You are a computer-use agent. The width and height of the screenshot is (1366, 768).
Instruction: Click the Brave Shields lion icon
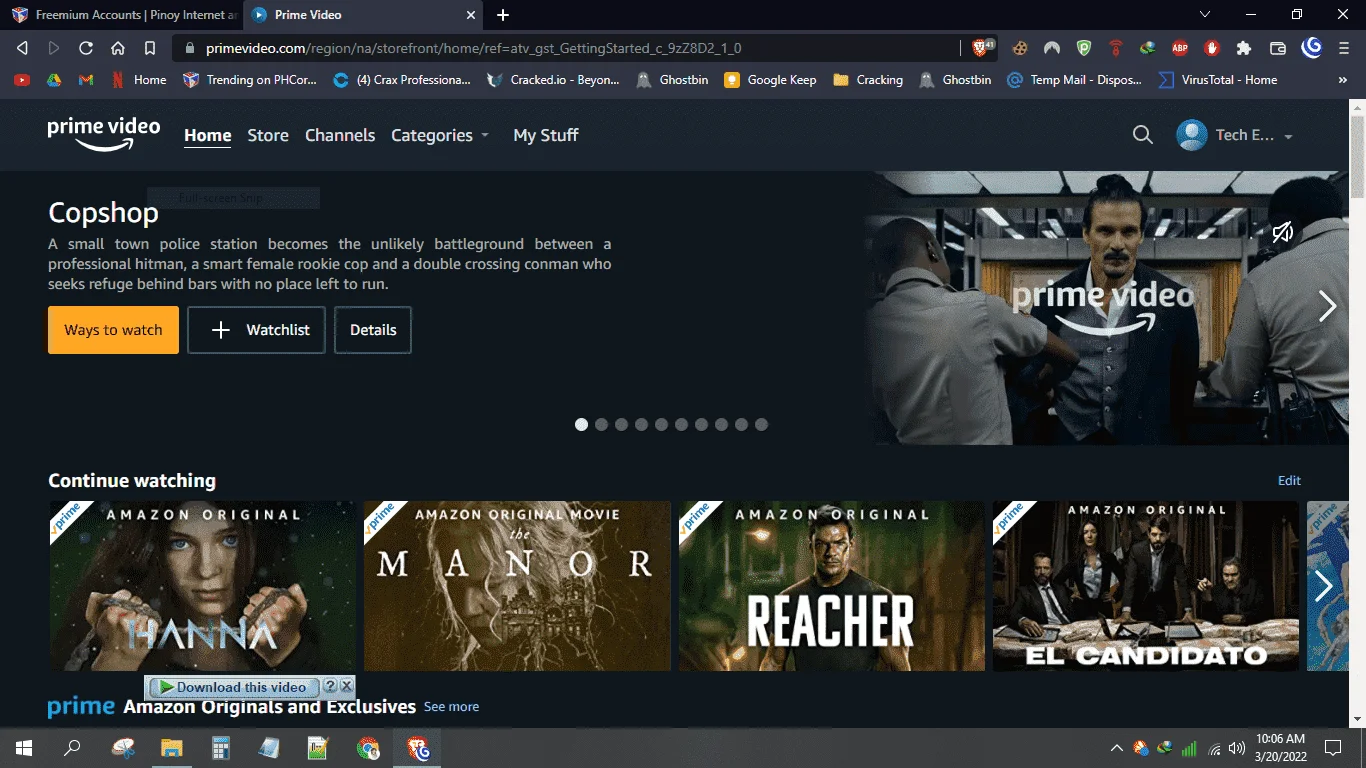[983, 48]
